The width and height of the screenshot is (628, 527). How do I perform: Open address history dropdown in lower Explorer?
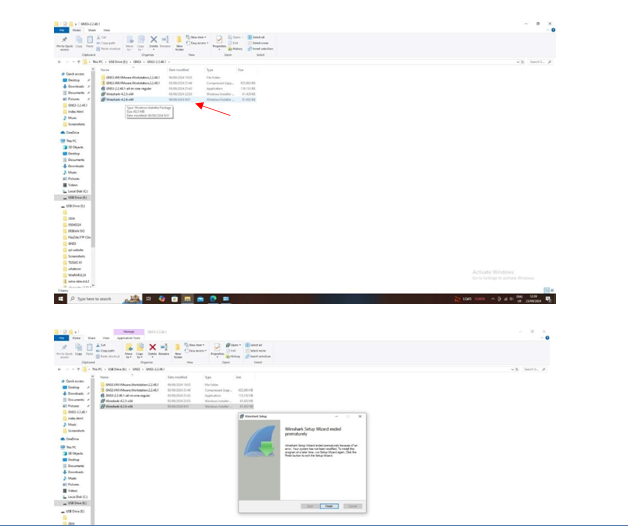point(512,369)
